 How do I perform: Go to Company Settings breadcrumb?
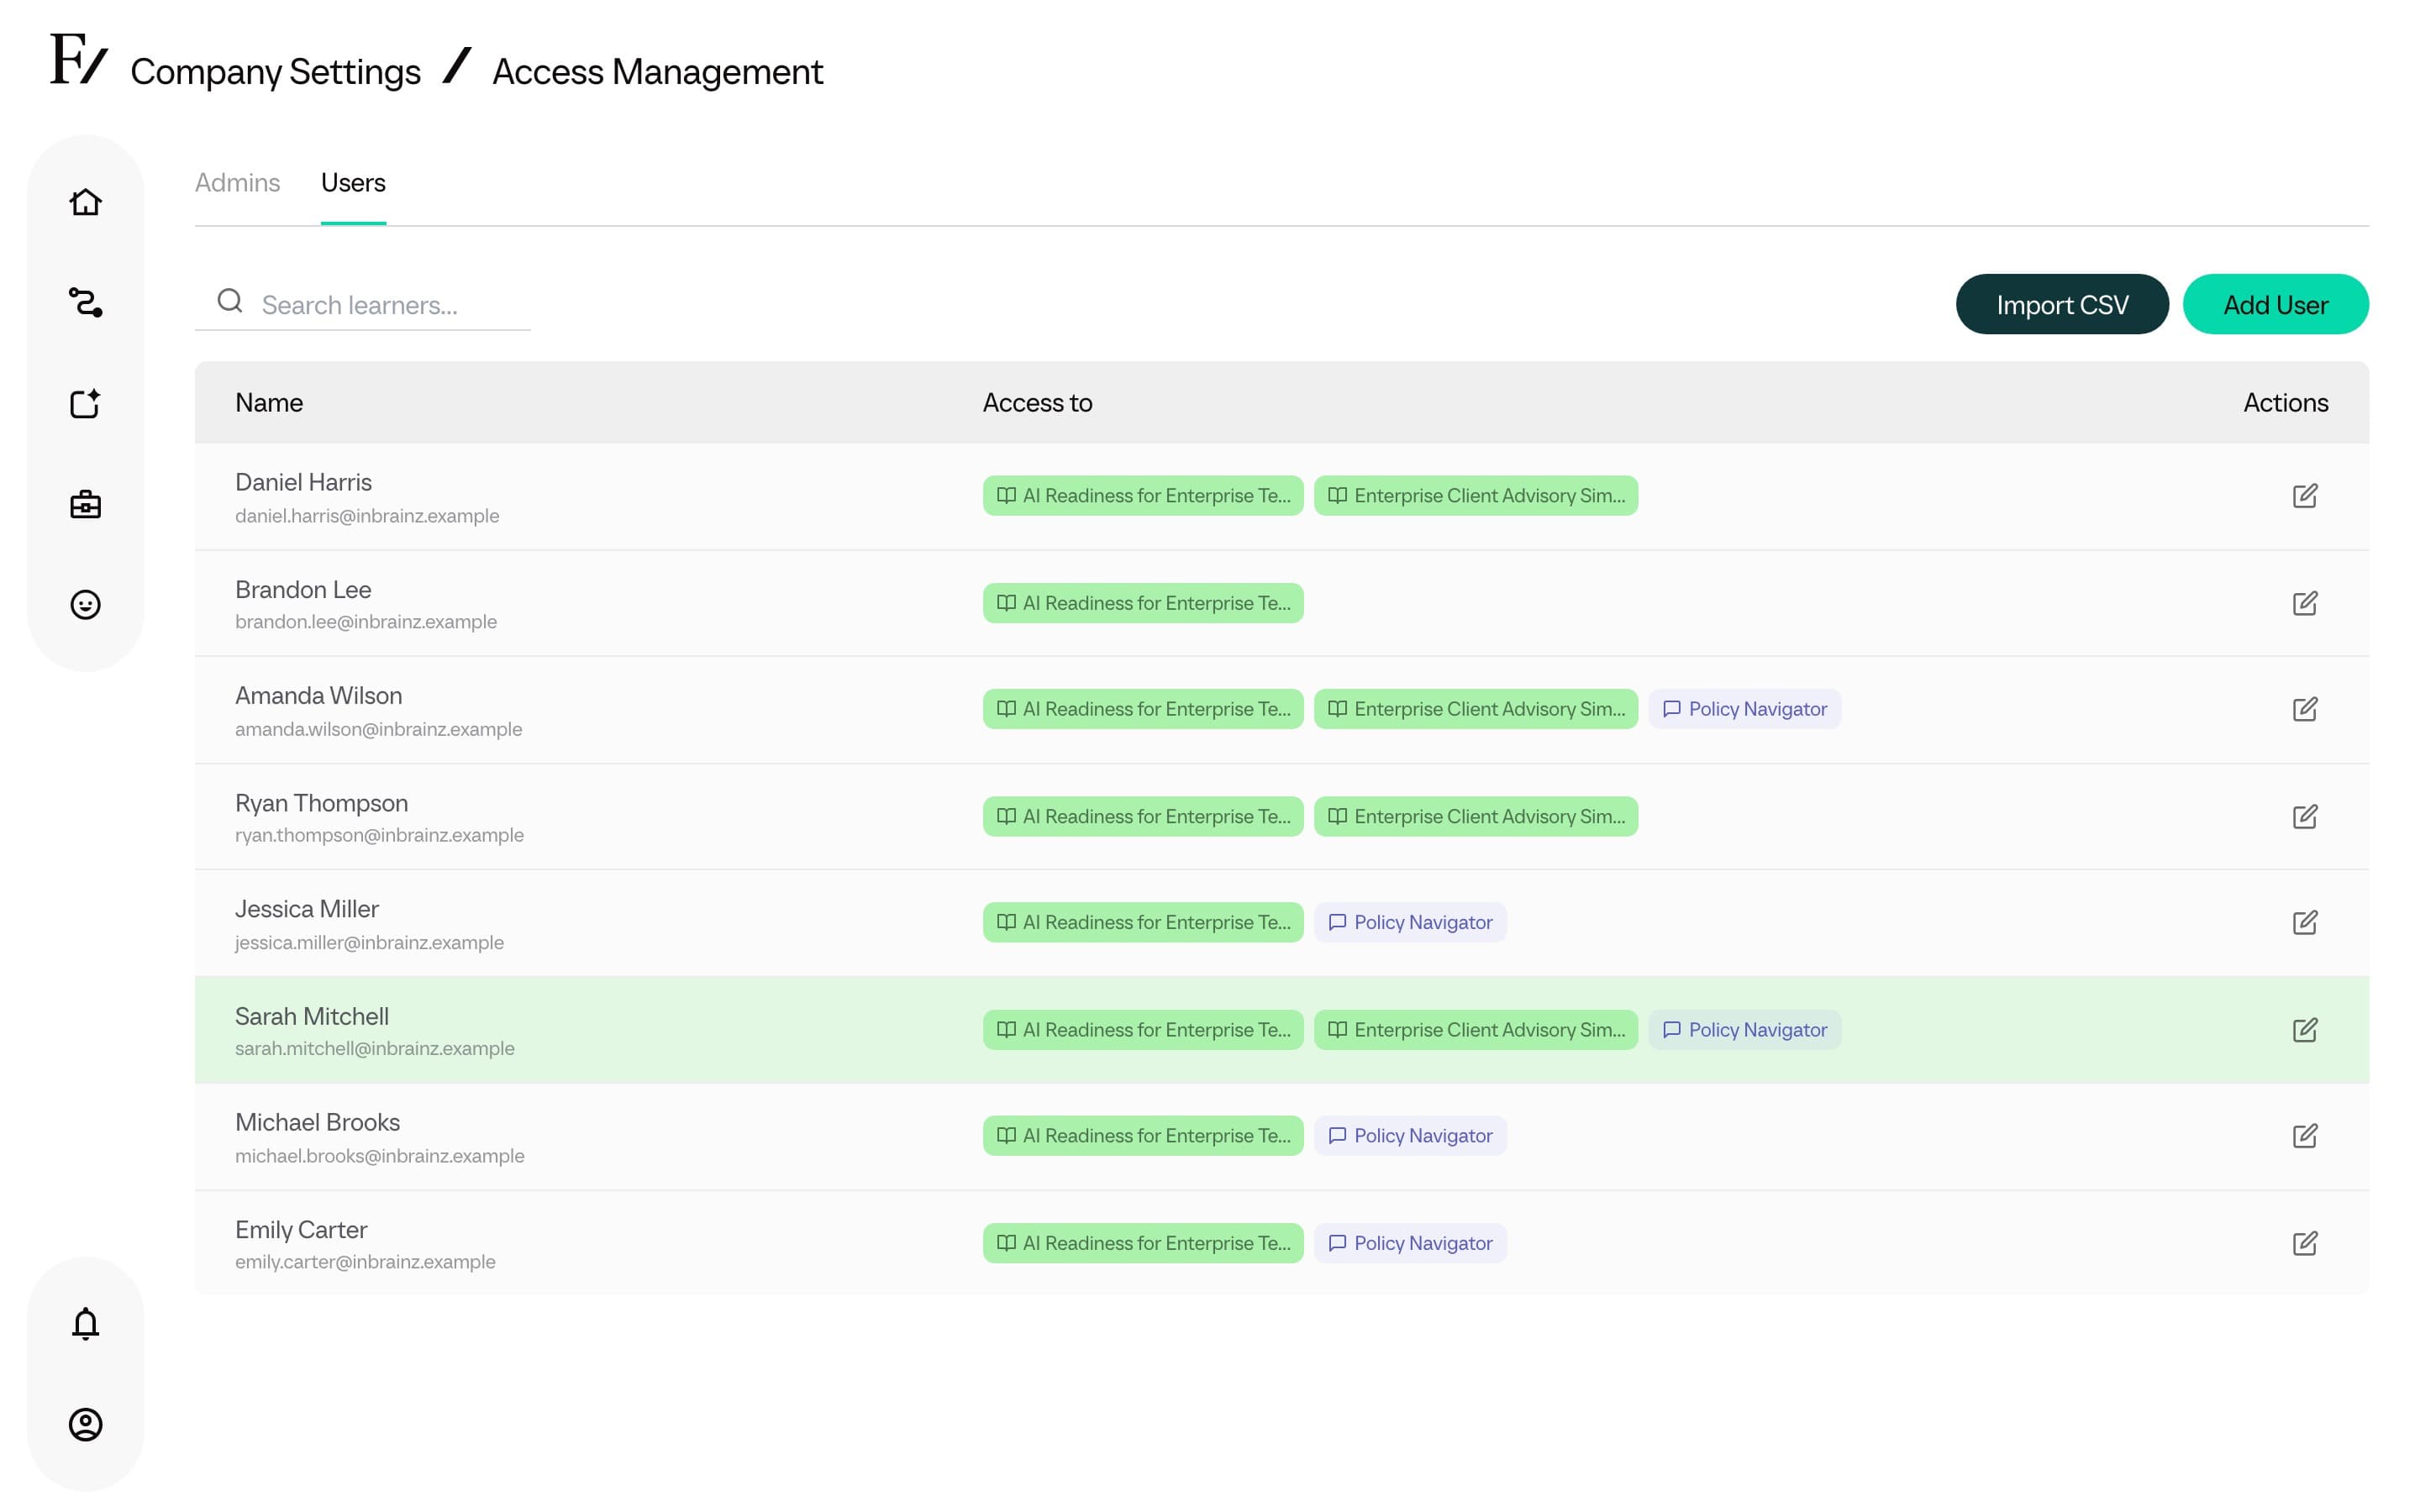point(275,72)
